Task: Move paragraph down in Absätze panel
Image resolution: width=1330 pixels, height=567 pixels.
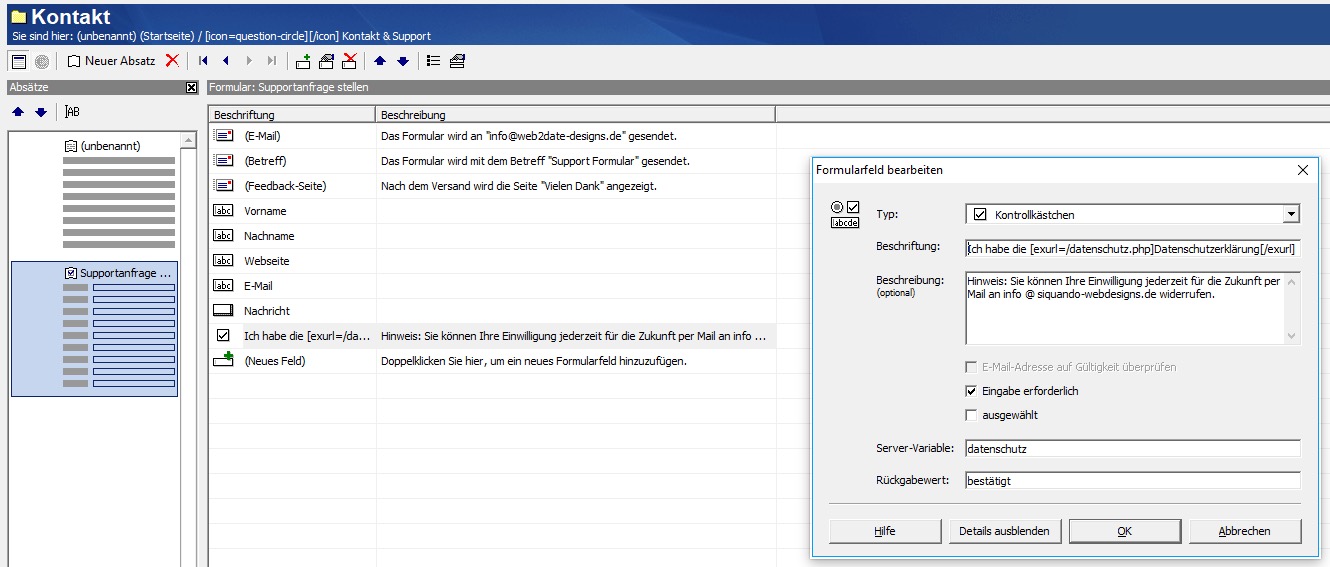Action: (41, 112)
